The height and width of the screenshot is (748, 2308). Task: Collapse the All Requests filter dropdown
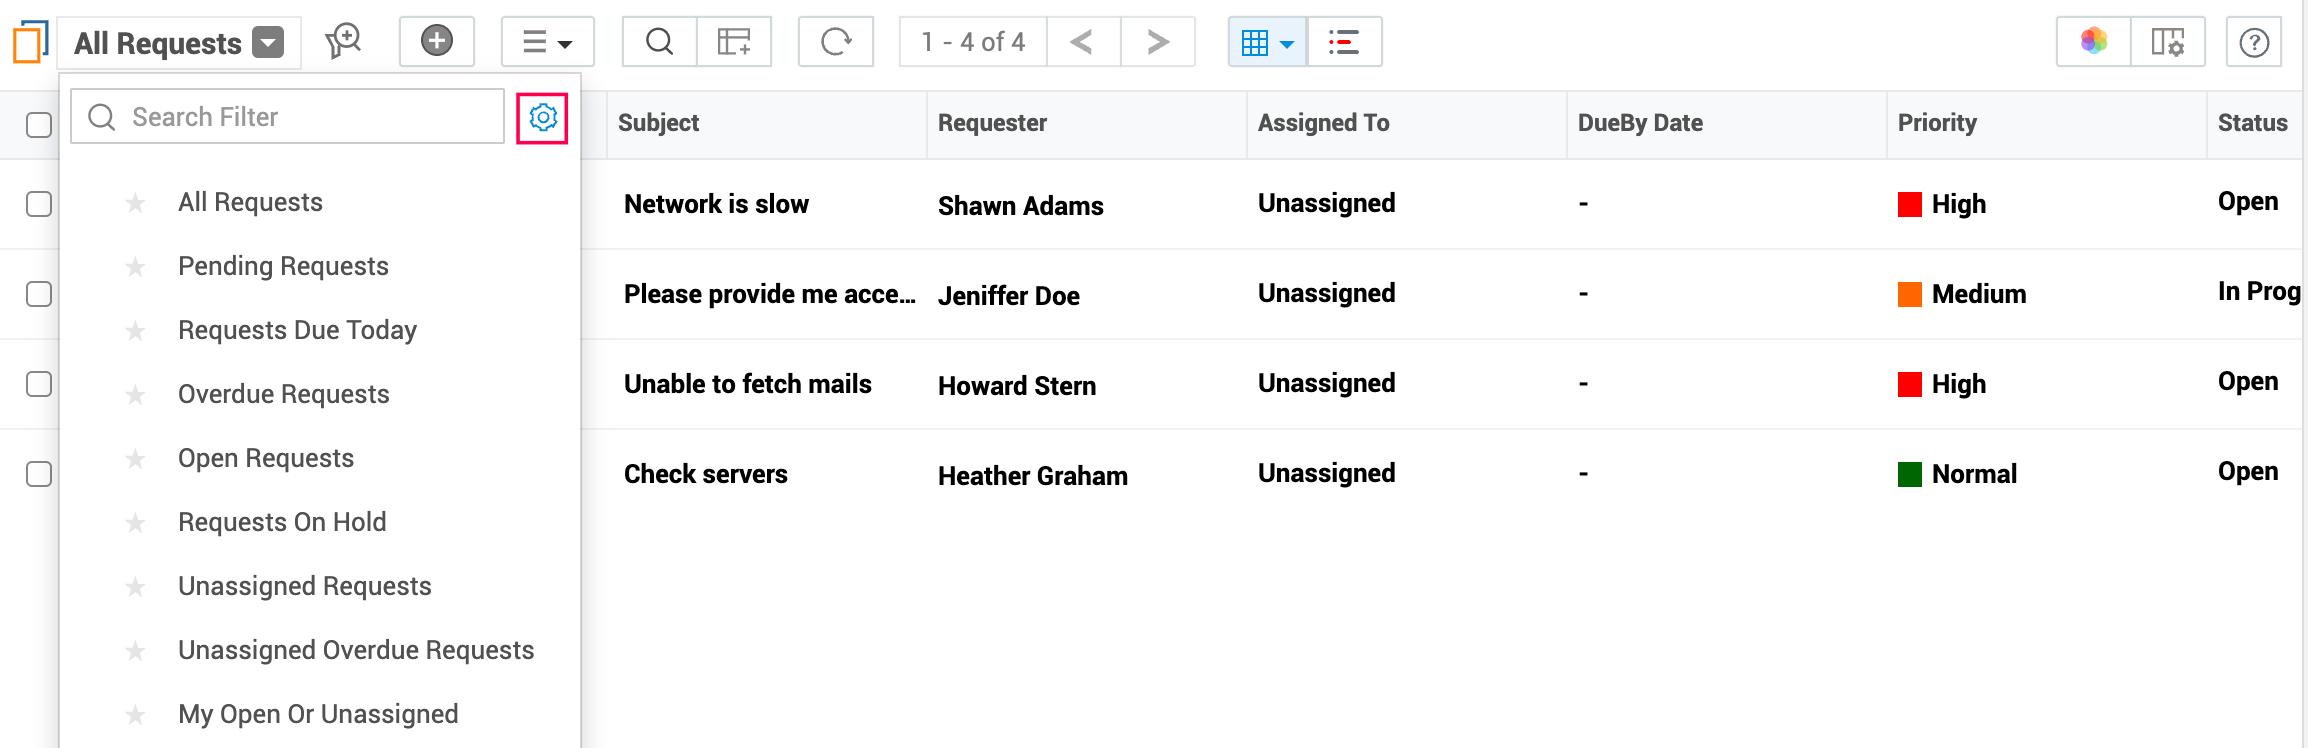point(267,43)
